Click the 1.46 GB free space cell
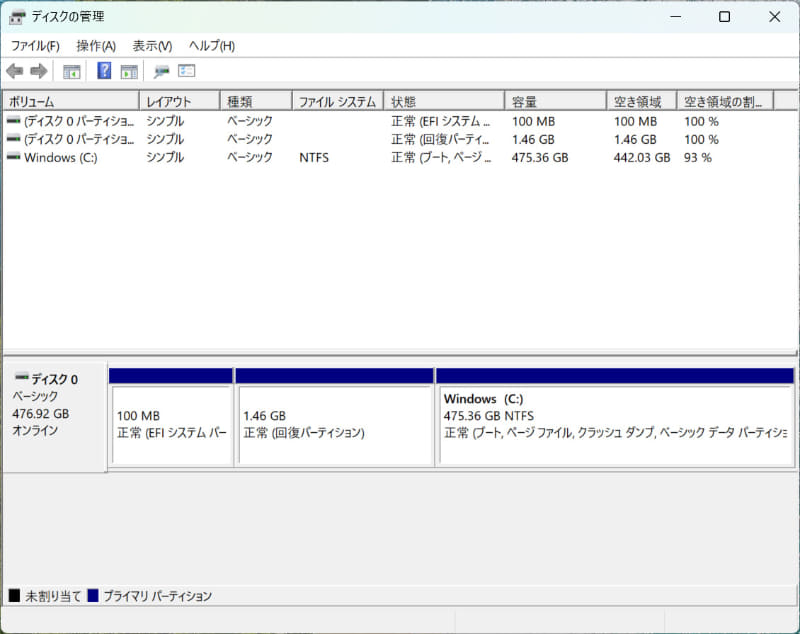Viewport: 800px width, 634px height. (x=635, y=139)
